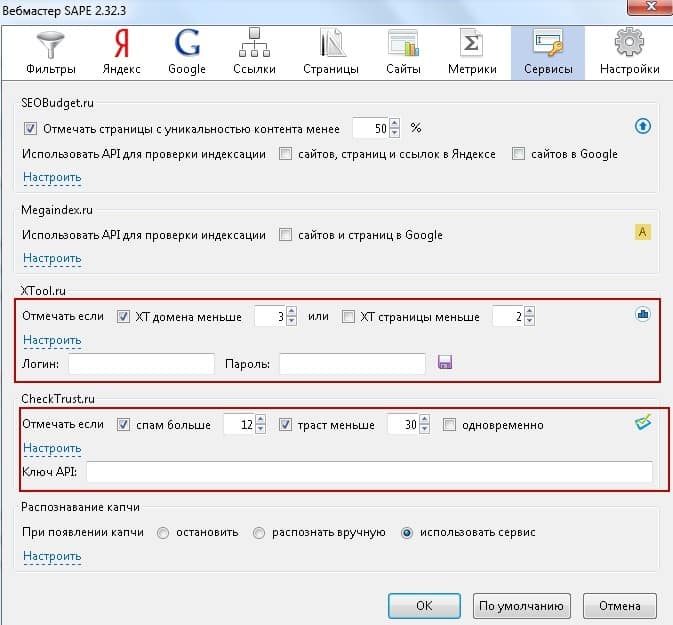Select остановить captcha option
Screen dimensions: 673x625
coord(163,533)
